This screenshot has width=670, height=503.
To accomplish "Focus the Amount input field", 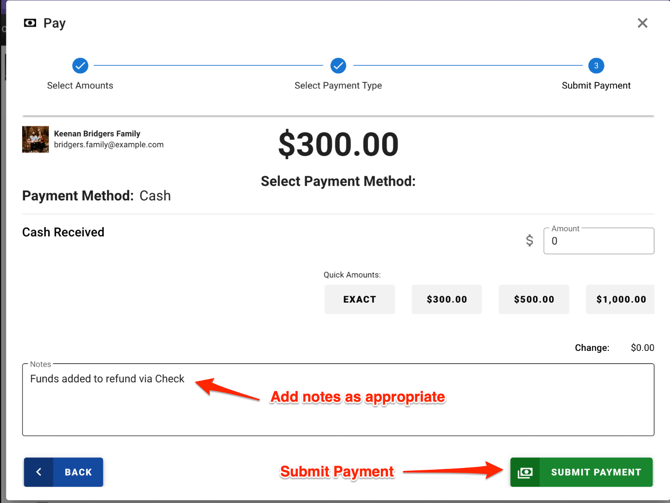I will click(x=598, y=241).
